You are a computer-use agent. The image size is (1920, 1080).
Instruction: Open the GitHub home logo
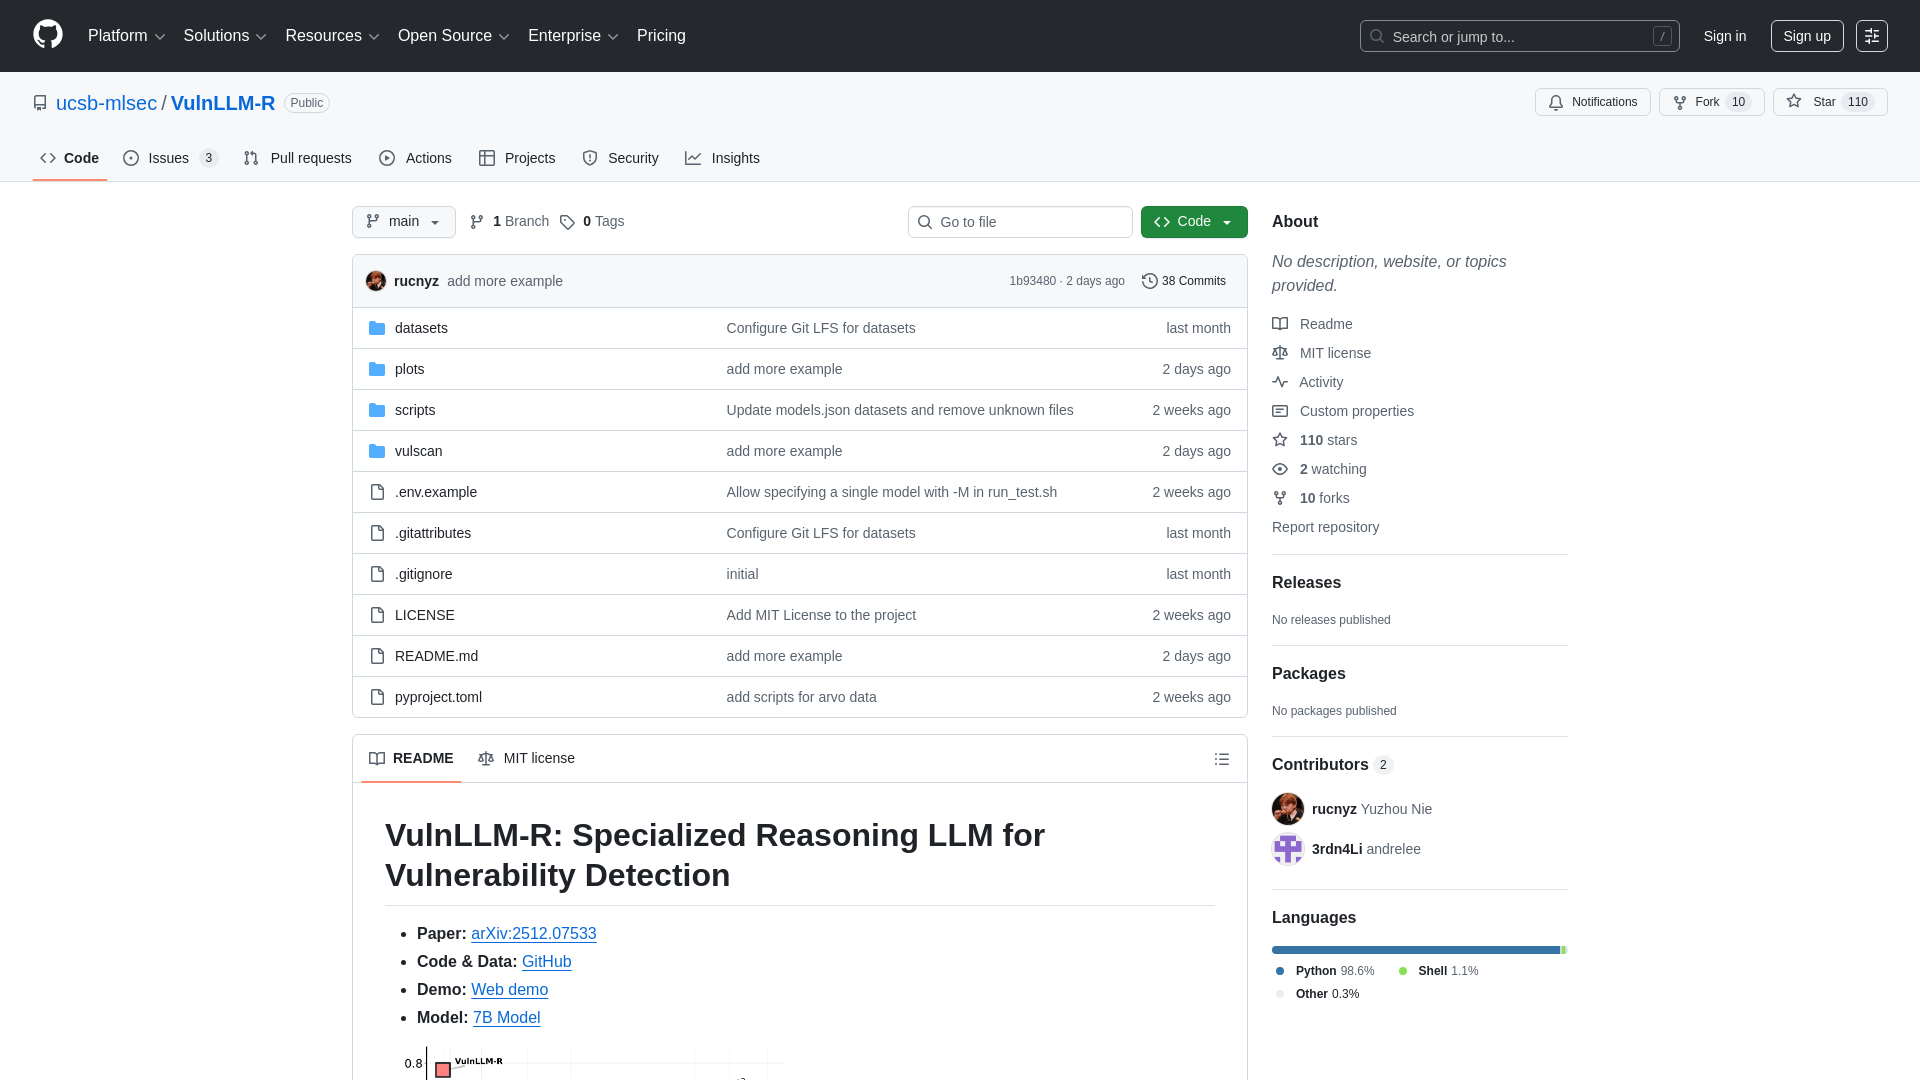[46, 35]
